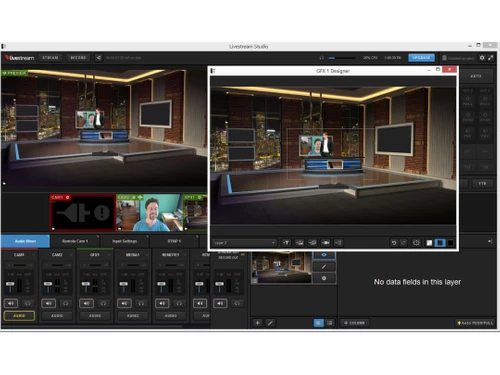Expand the REMOTE1 channel dropdown arrow
Image resolution: width=500 pixels, height=375 pixels.
click(x=185, y=255)
